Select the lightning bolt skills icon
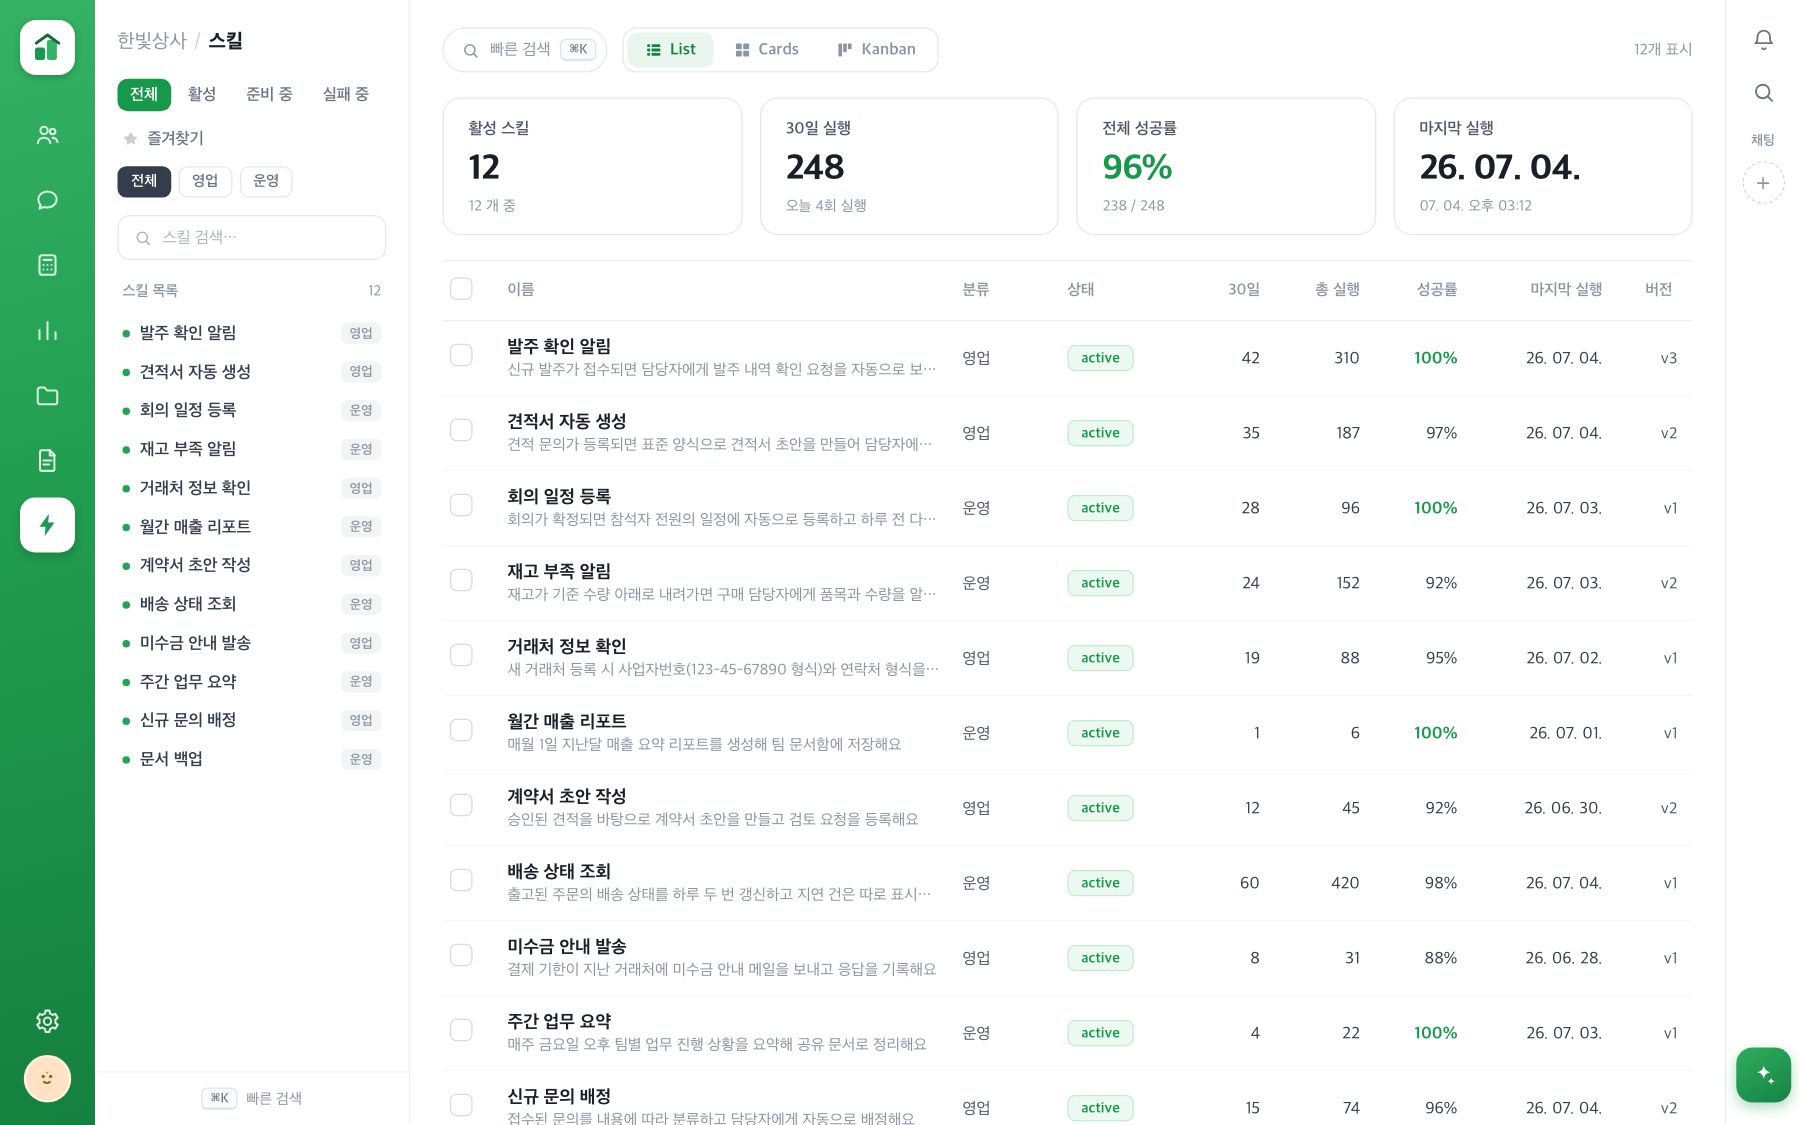This screenshot has width=1800, height=1125. [x=47, y=525]
